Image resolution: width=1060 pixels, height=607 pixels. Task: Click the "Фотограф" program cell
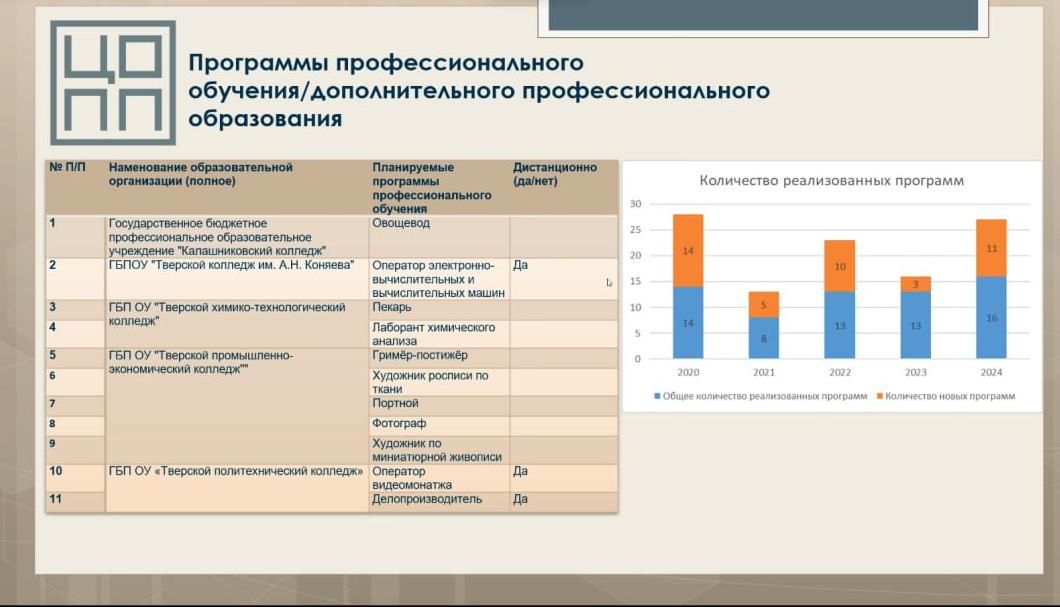[399, 424]
